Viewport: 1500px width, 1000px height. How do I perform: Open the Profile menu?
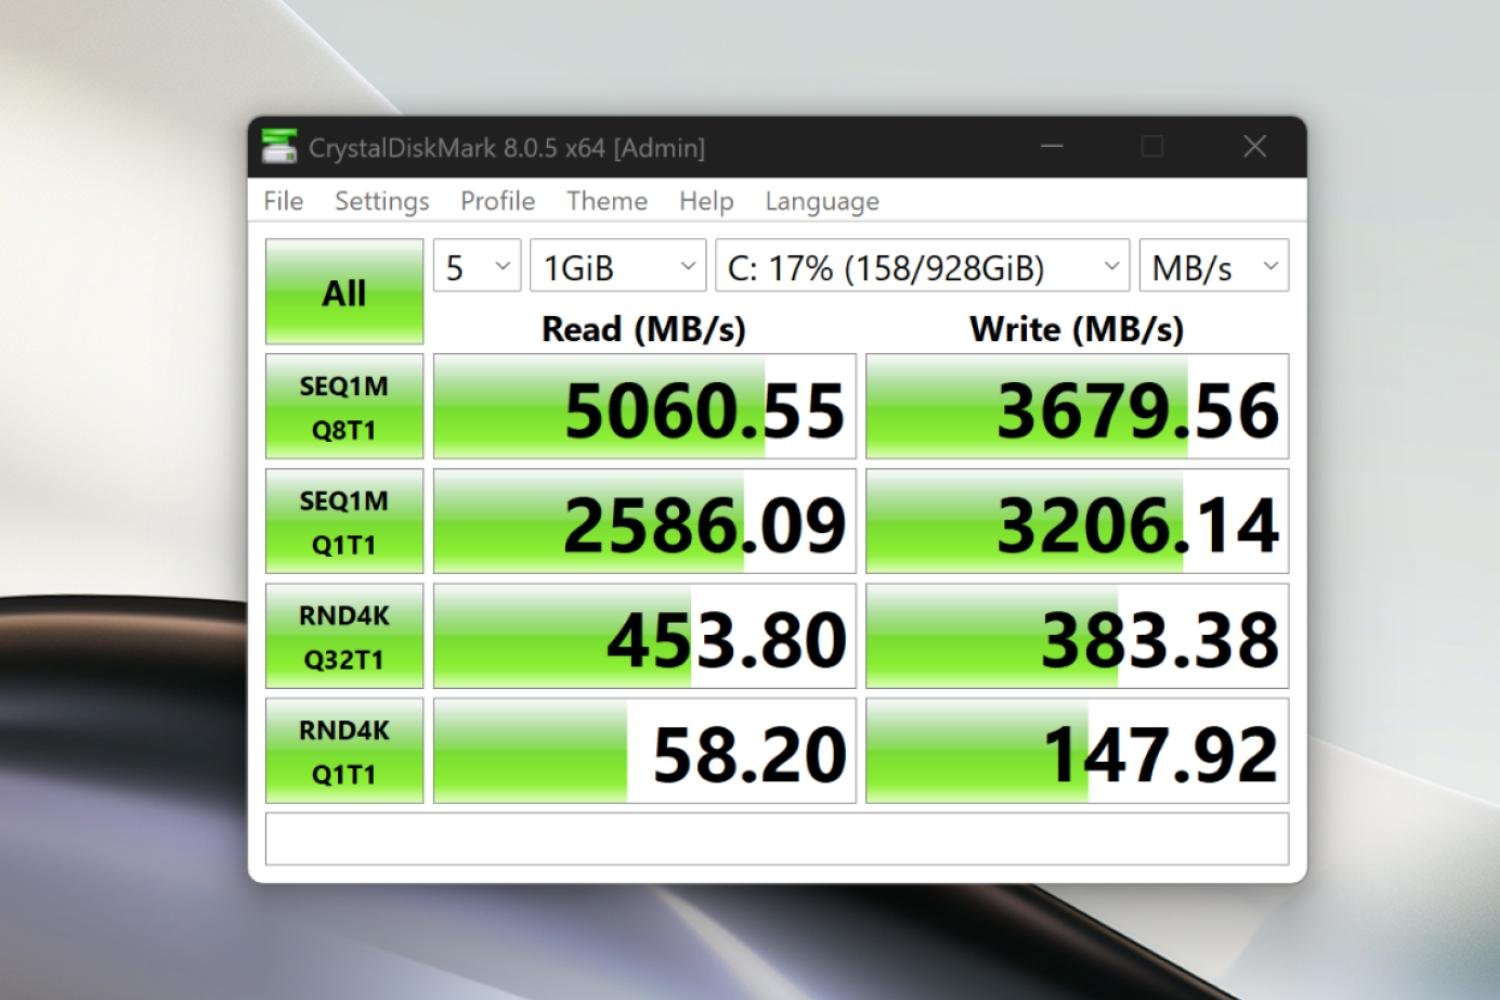click(497, 201)
